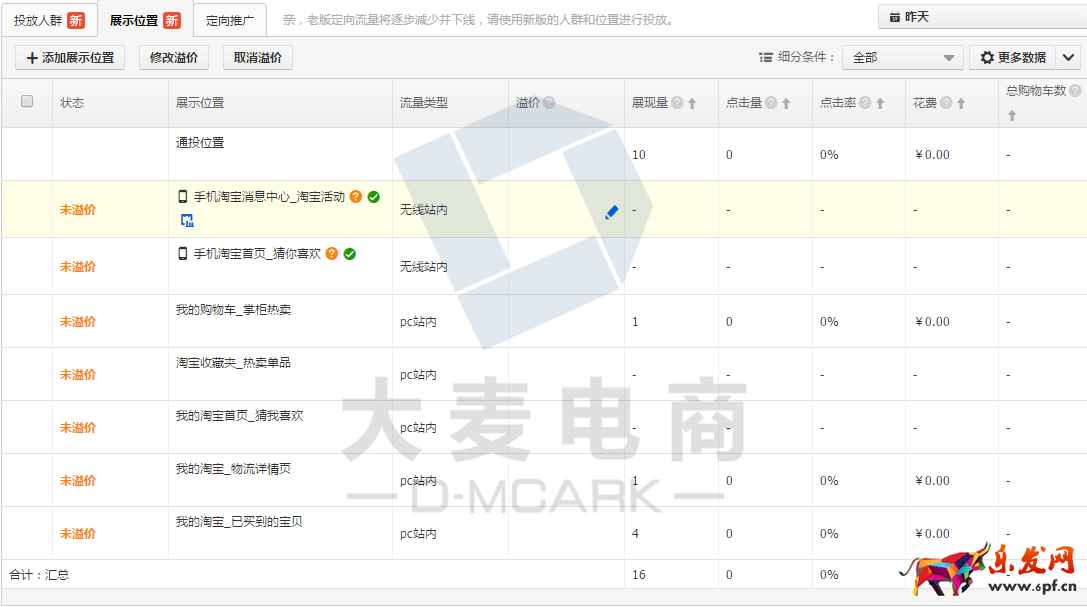The image size is (1087, 607).
Task: Sort by 总购物车数 using its arrow
Action: point(1012,116)
